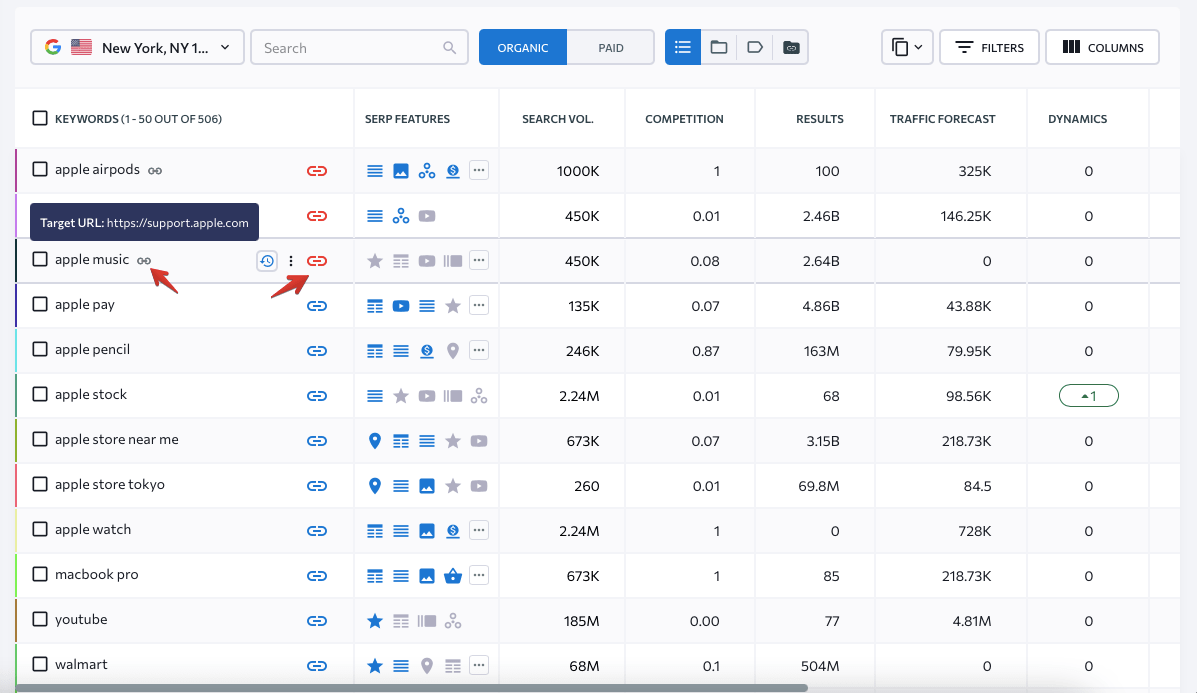The image size is (1197, 693).
Task: Sort by DYNAMICS column header
Action: pos(1077,119)
